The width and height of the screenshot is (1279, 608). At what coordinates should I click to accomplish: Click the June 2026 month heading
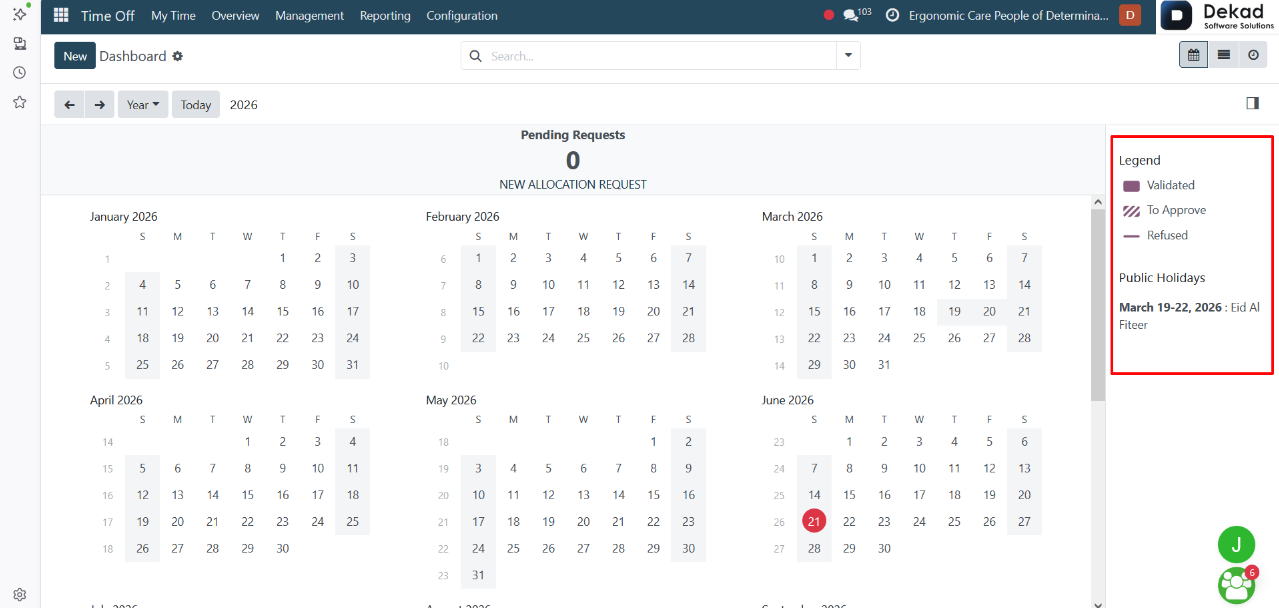[788, 400]
